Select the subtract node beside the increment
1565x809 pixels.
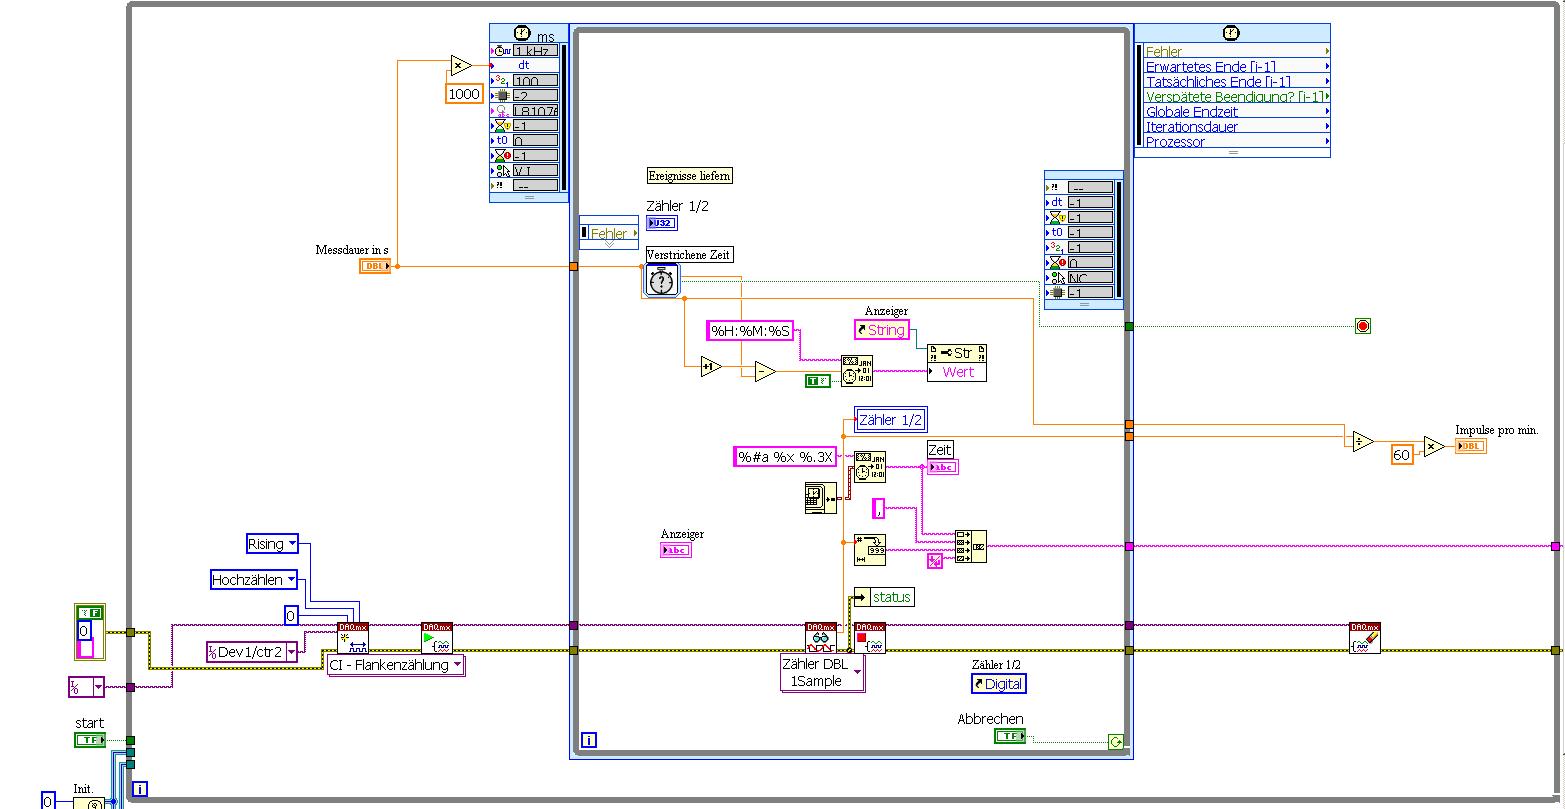tap(765, 372)
